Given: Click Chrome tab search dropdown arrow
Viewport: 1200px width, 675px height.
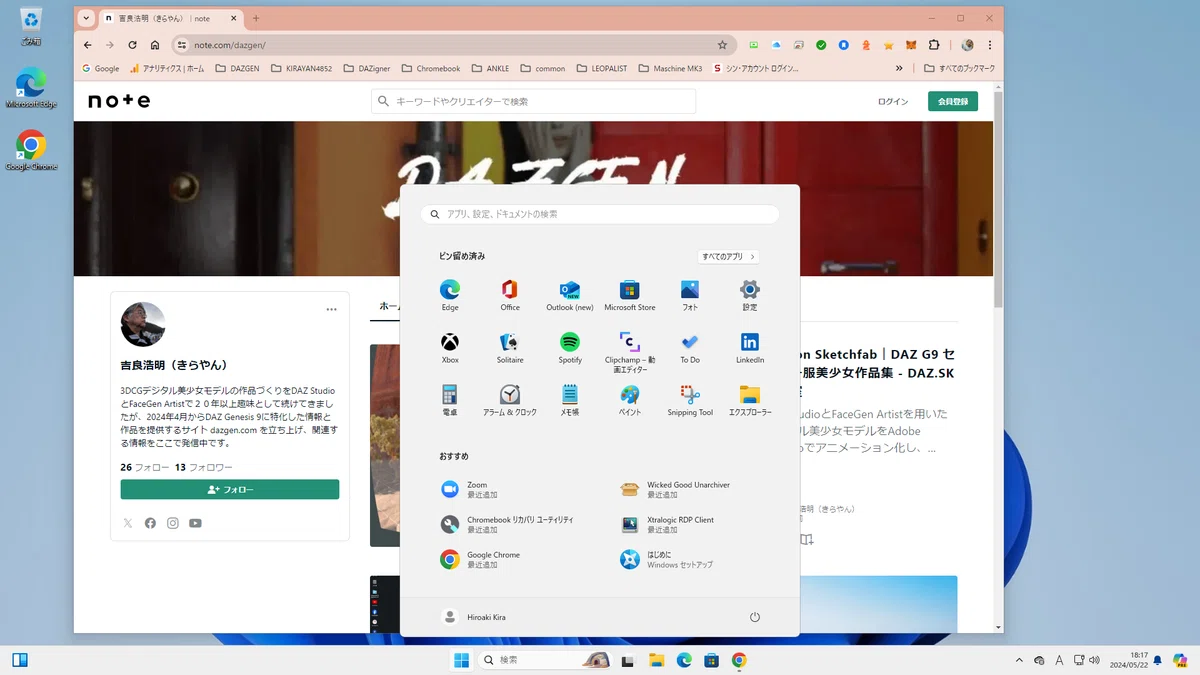Looking at the screenshot, I should 86,18.
